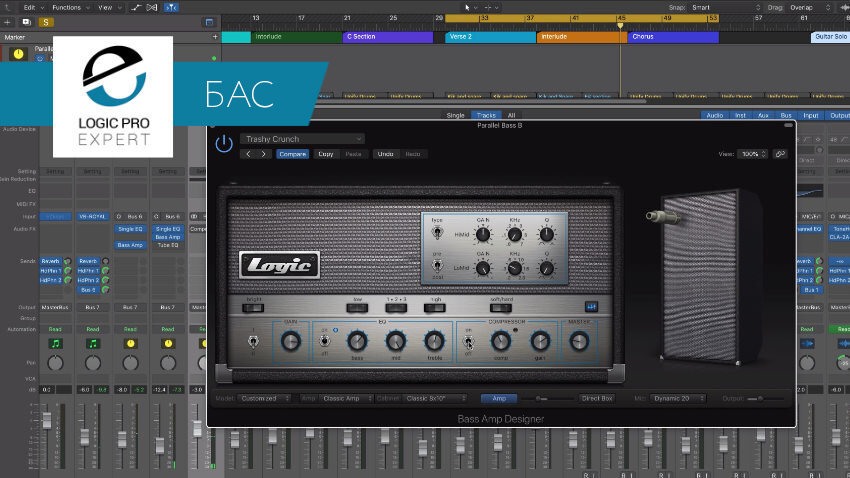The height and width of the screenshot is (478, 850).
Task: Click the HiMid GAIN knob
Action: point(482,235)
